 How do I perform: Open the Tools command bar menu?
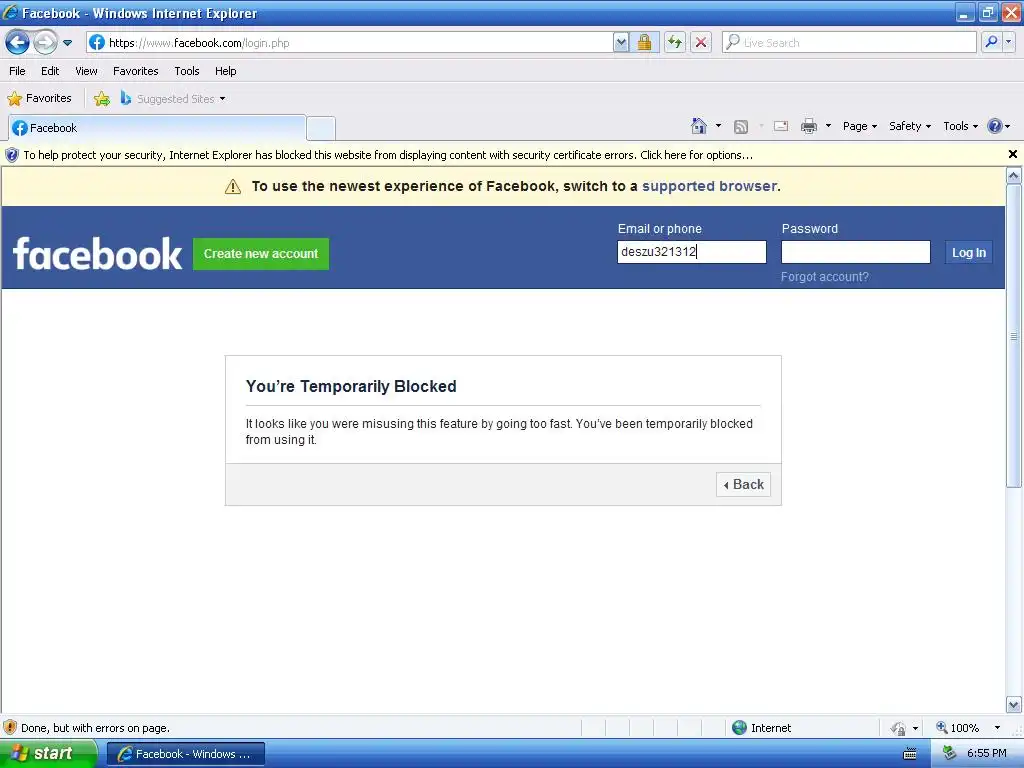961,126
